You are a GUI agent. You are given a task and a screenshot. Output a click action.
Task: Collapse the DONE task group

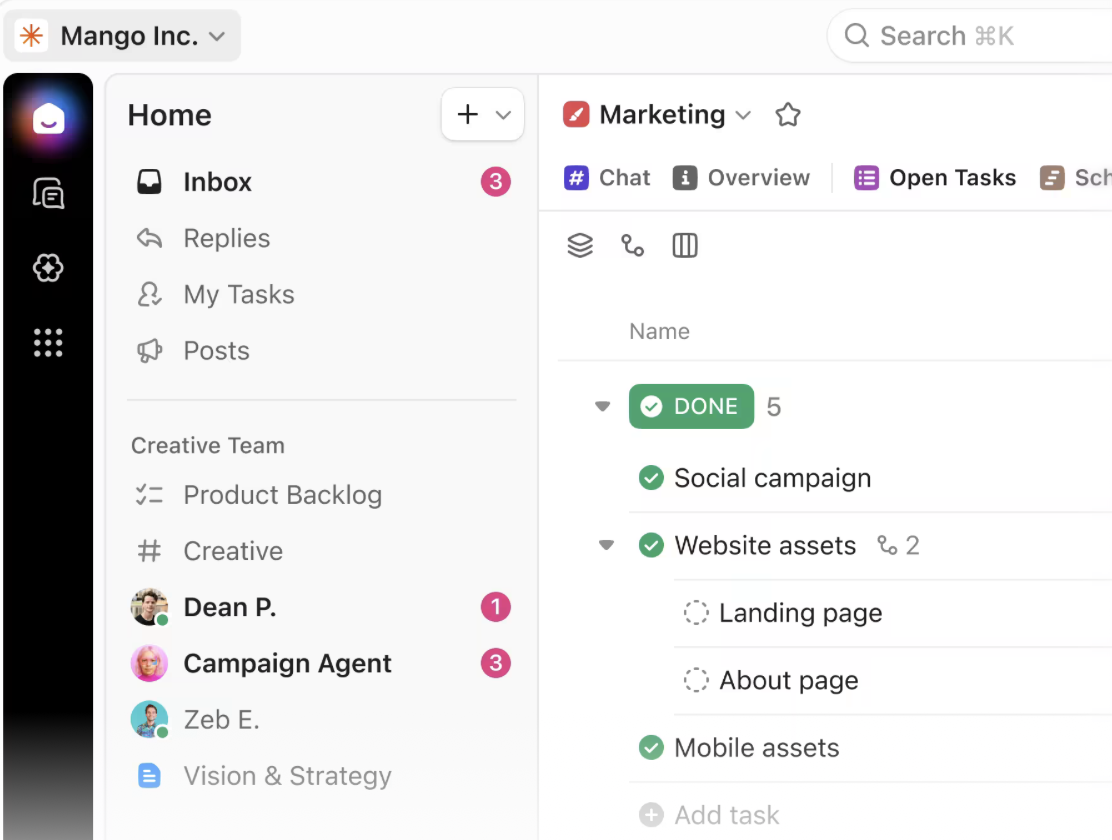click(x=602, y=407)
